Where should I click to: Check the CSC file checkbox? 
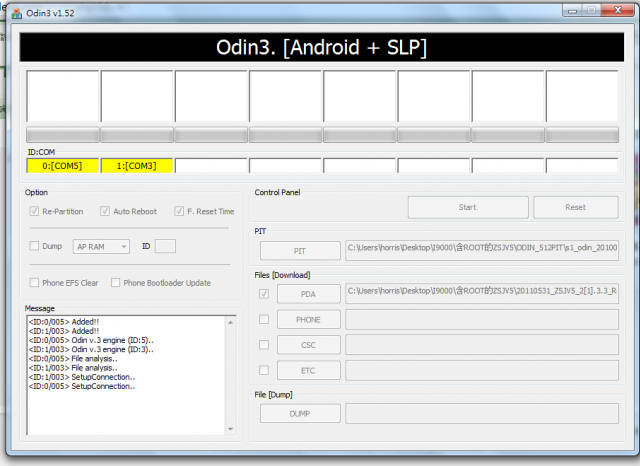click(264, 345)
